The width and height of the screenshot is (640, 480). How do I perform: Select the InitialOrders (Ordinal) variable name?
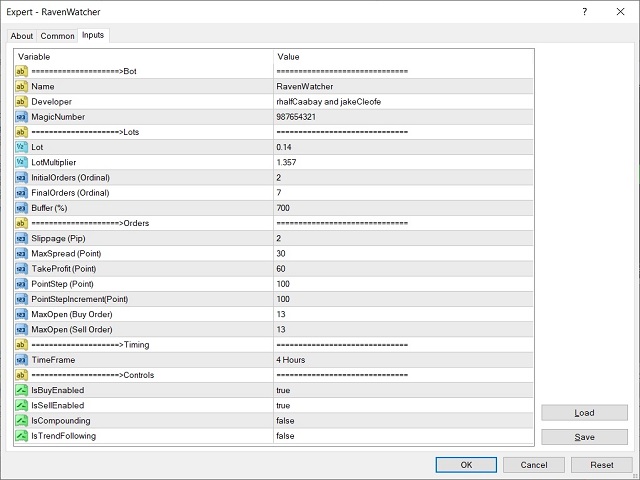pos(71,178)
